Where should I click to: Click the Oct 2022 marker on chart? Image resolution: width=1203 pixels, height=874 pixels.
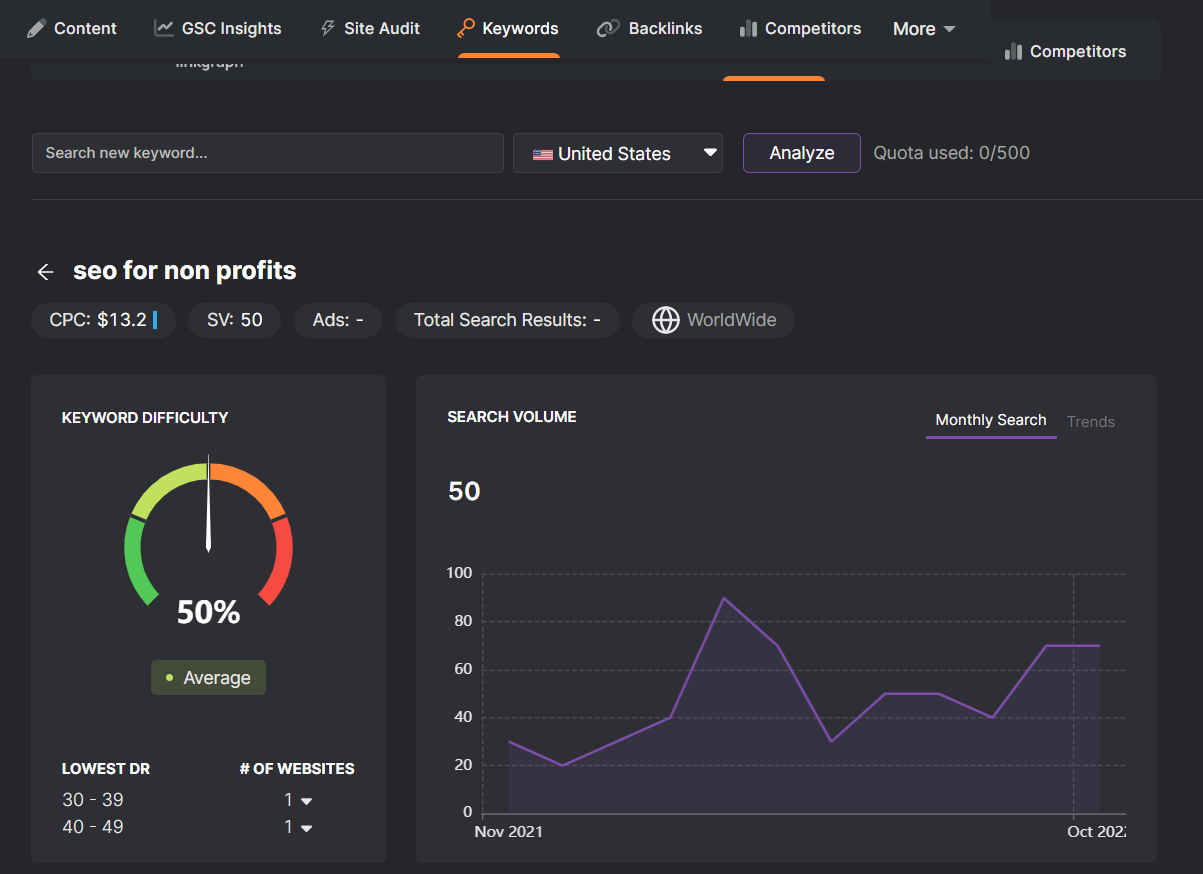pyautogui.click(x=1096, y=832)
